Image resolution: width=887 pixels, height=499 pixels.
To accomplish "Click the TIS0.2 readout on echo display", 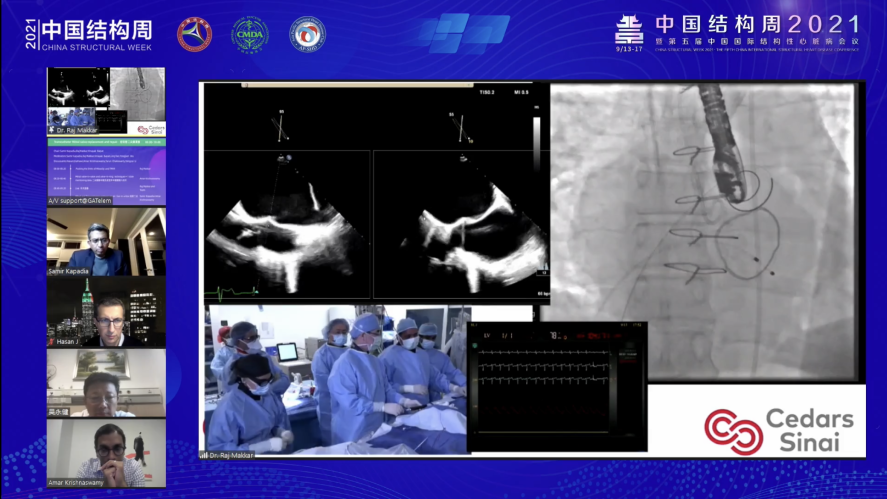I will pyautogui.click(x=487, y=92).
